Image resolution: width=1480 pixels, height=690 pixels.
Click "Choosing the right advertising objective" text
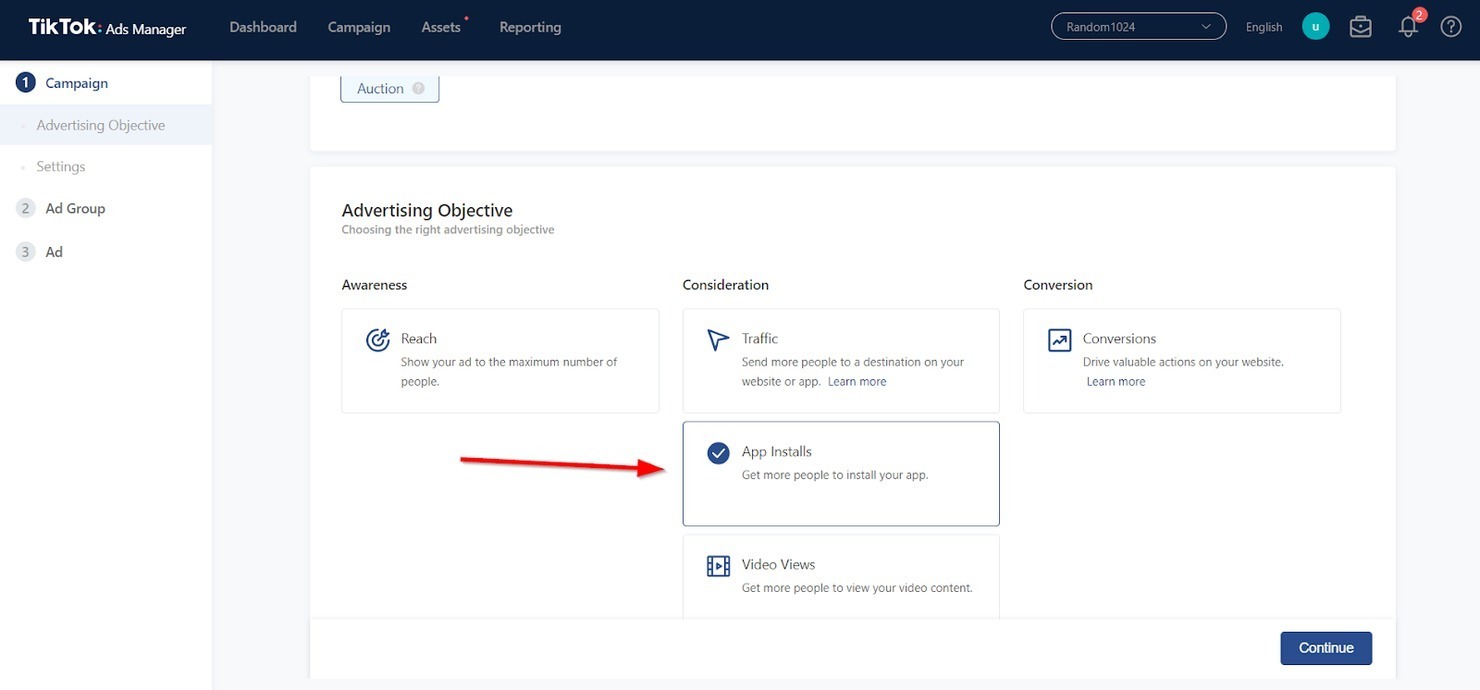click(448, 230)
